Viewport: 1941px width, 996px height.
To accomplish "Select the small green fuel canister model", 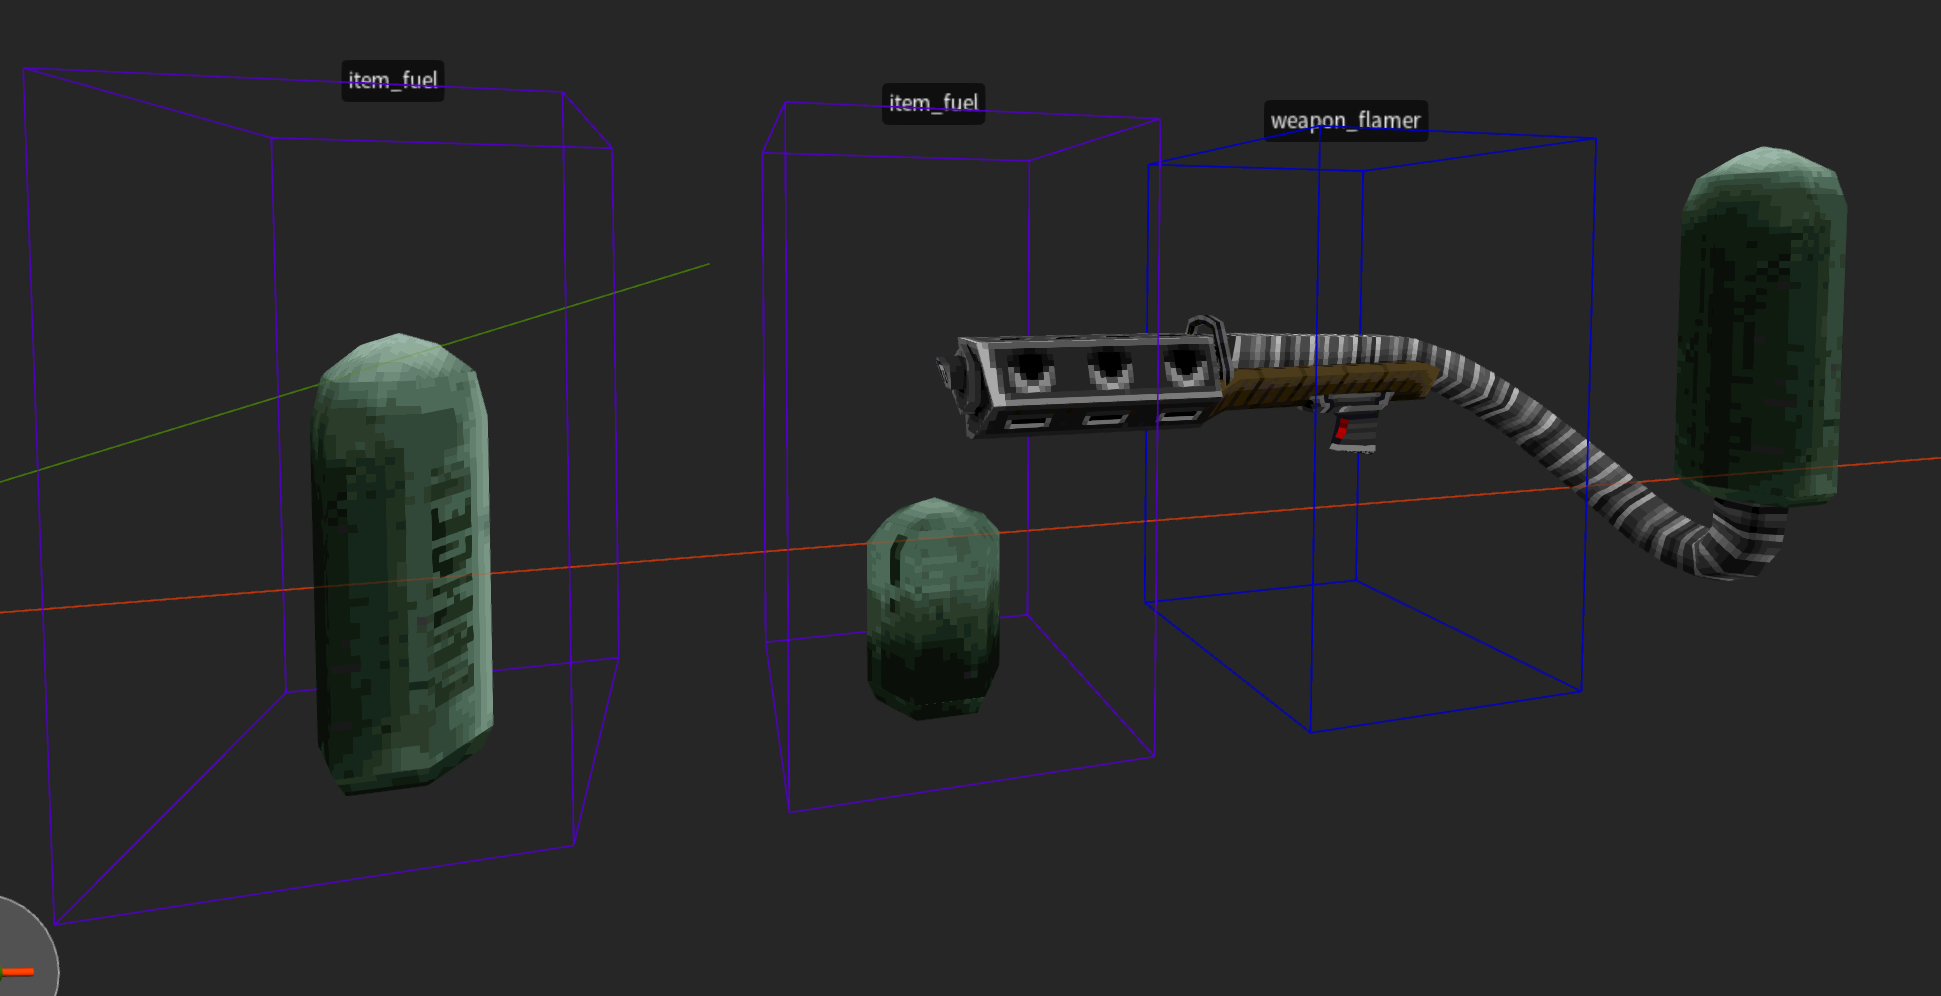I will click(933, 608).
